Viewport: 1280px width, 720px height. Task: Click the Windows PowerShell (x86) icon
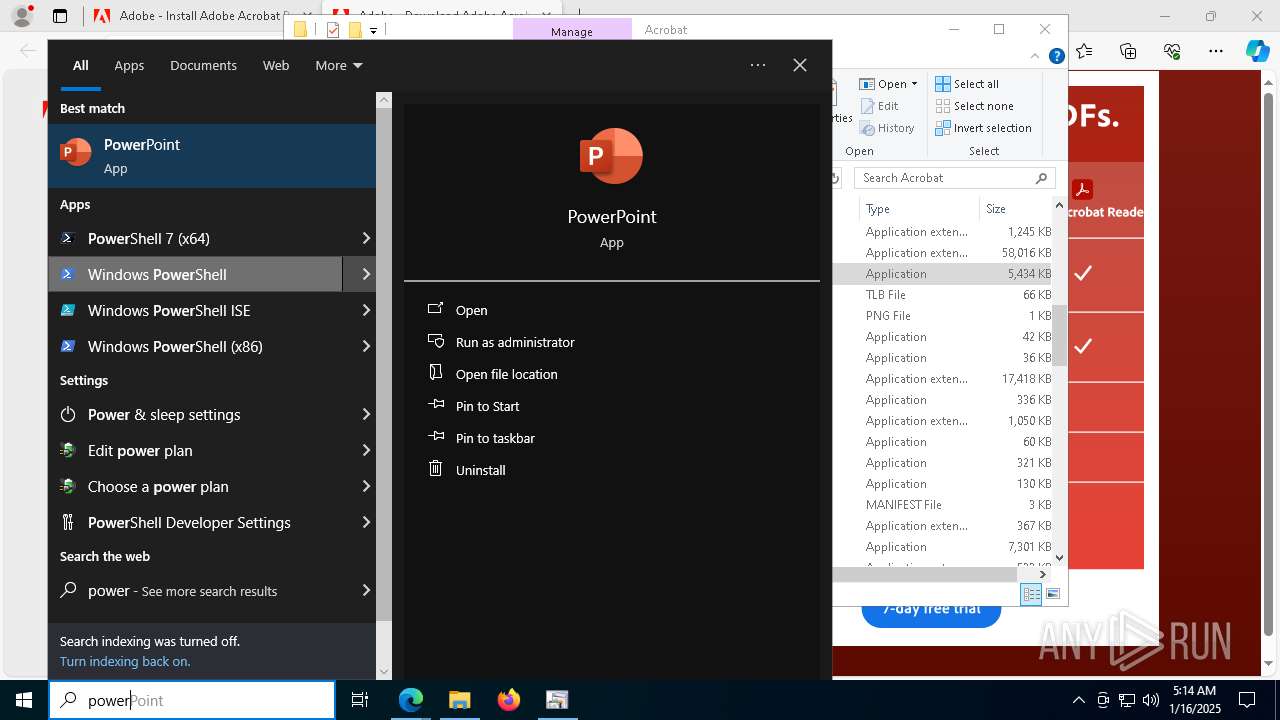tap(68, 346)
